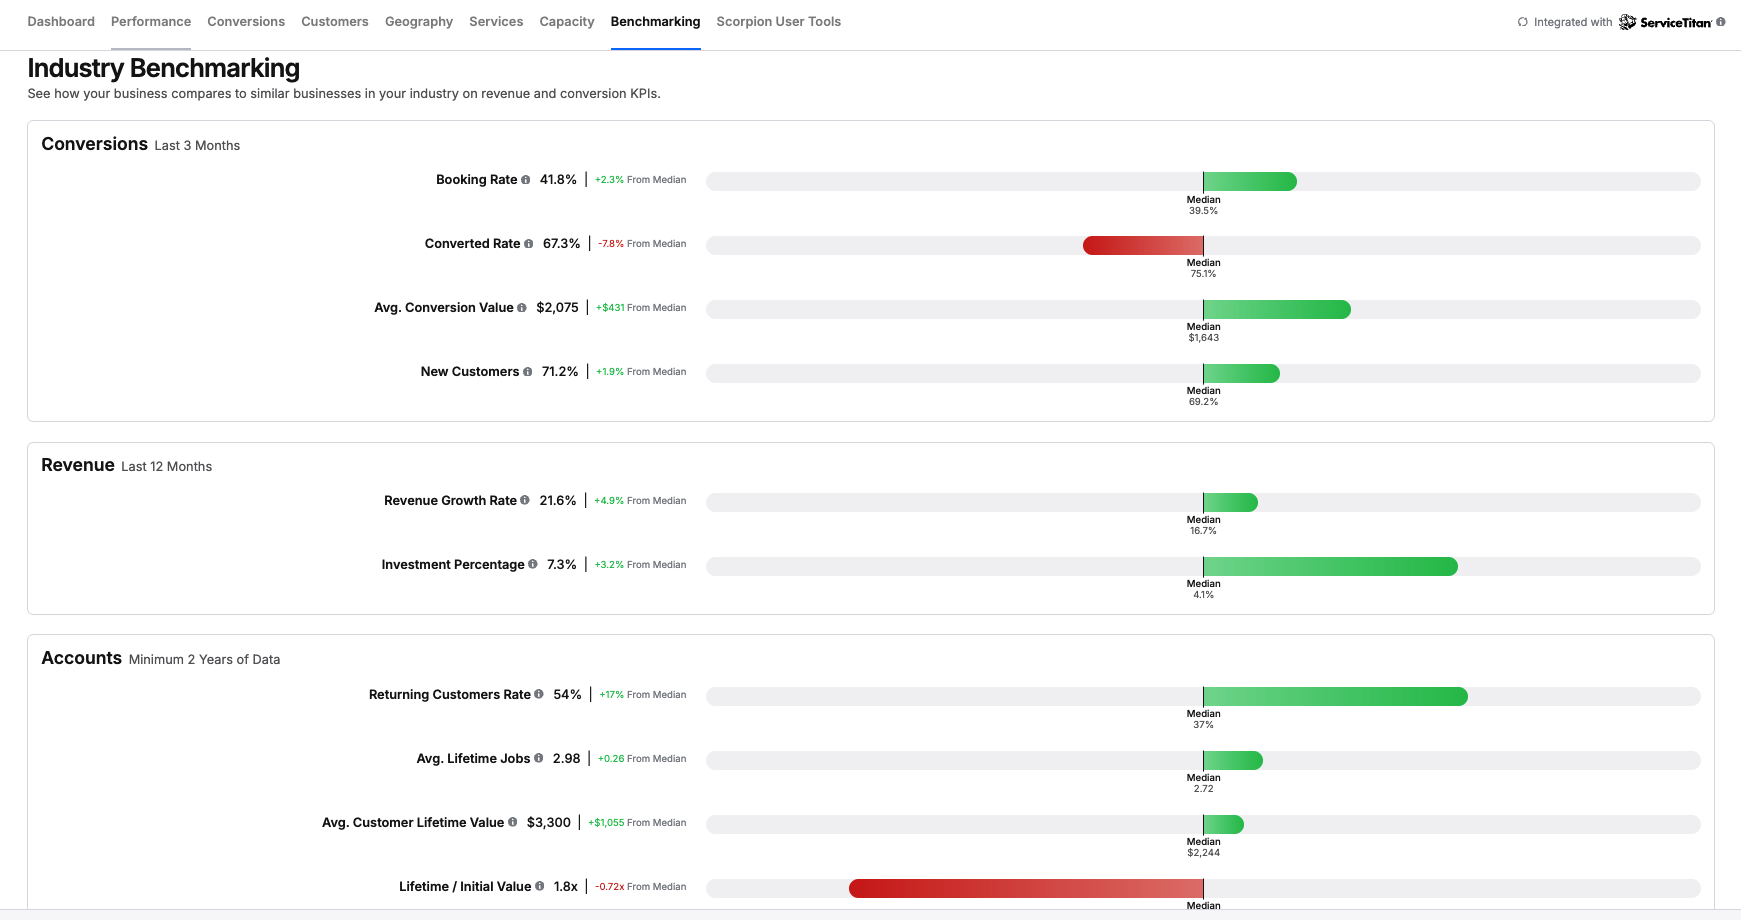
Task: Go to the Geography tab
Action: click(x=419, y=22)
